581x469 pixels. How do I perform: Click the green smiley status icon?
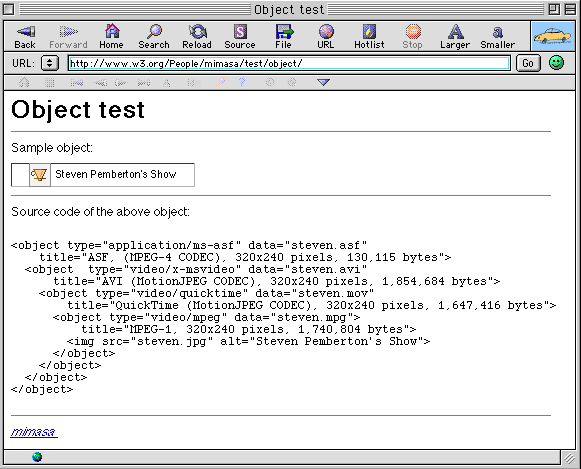click(556, 63)
